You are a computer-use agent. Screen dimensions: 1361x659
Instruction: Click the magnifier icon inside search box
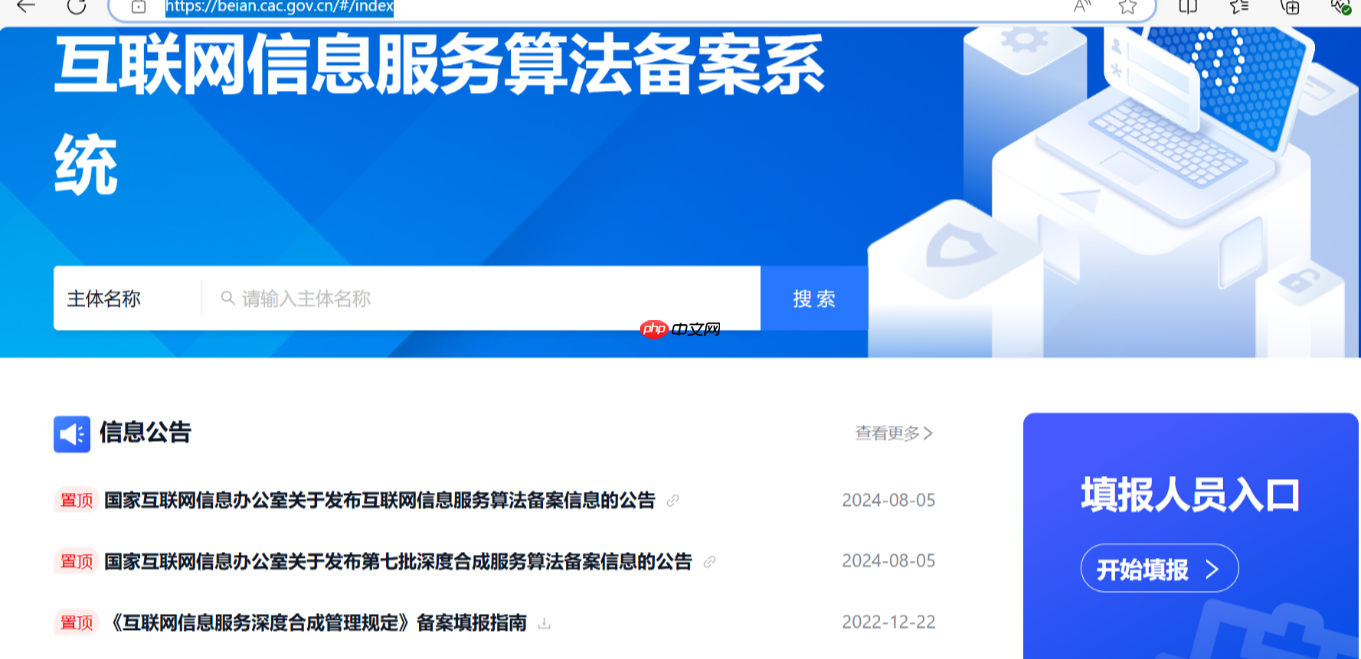pos(228,298)
